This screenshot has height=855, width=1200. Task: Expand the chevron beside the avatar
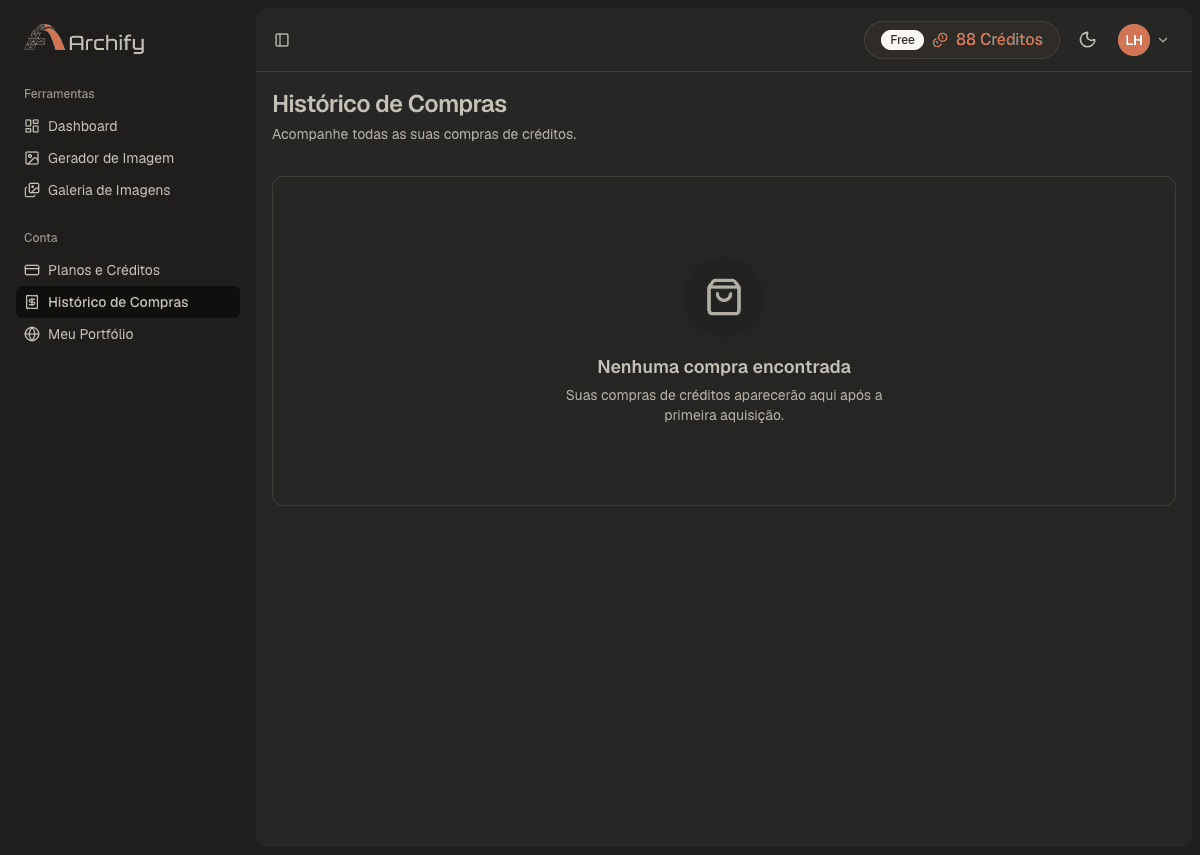click(x=1163, y=40)
